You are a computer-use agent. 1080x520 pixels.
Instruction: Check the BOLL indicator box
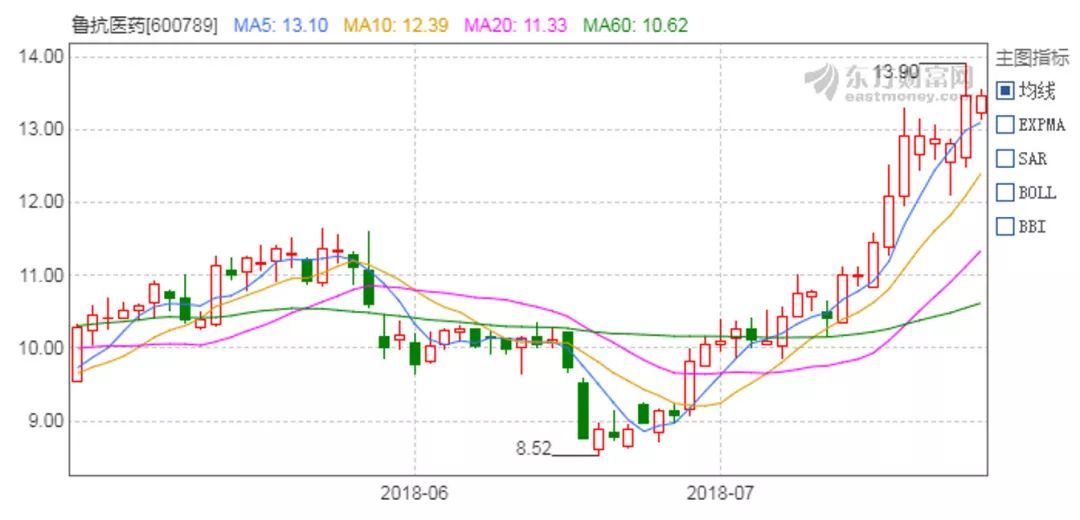(x=1005, y=192)
